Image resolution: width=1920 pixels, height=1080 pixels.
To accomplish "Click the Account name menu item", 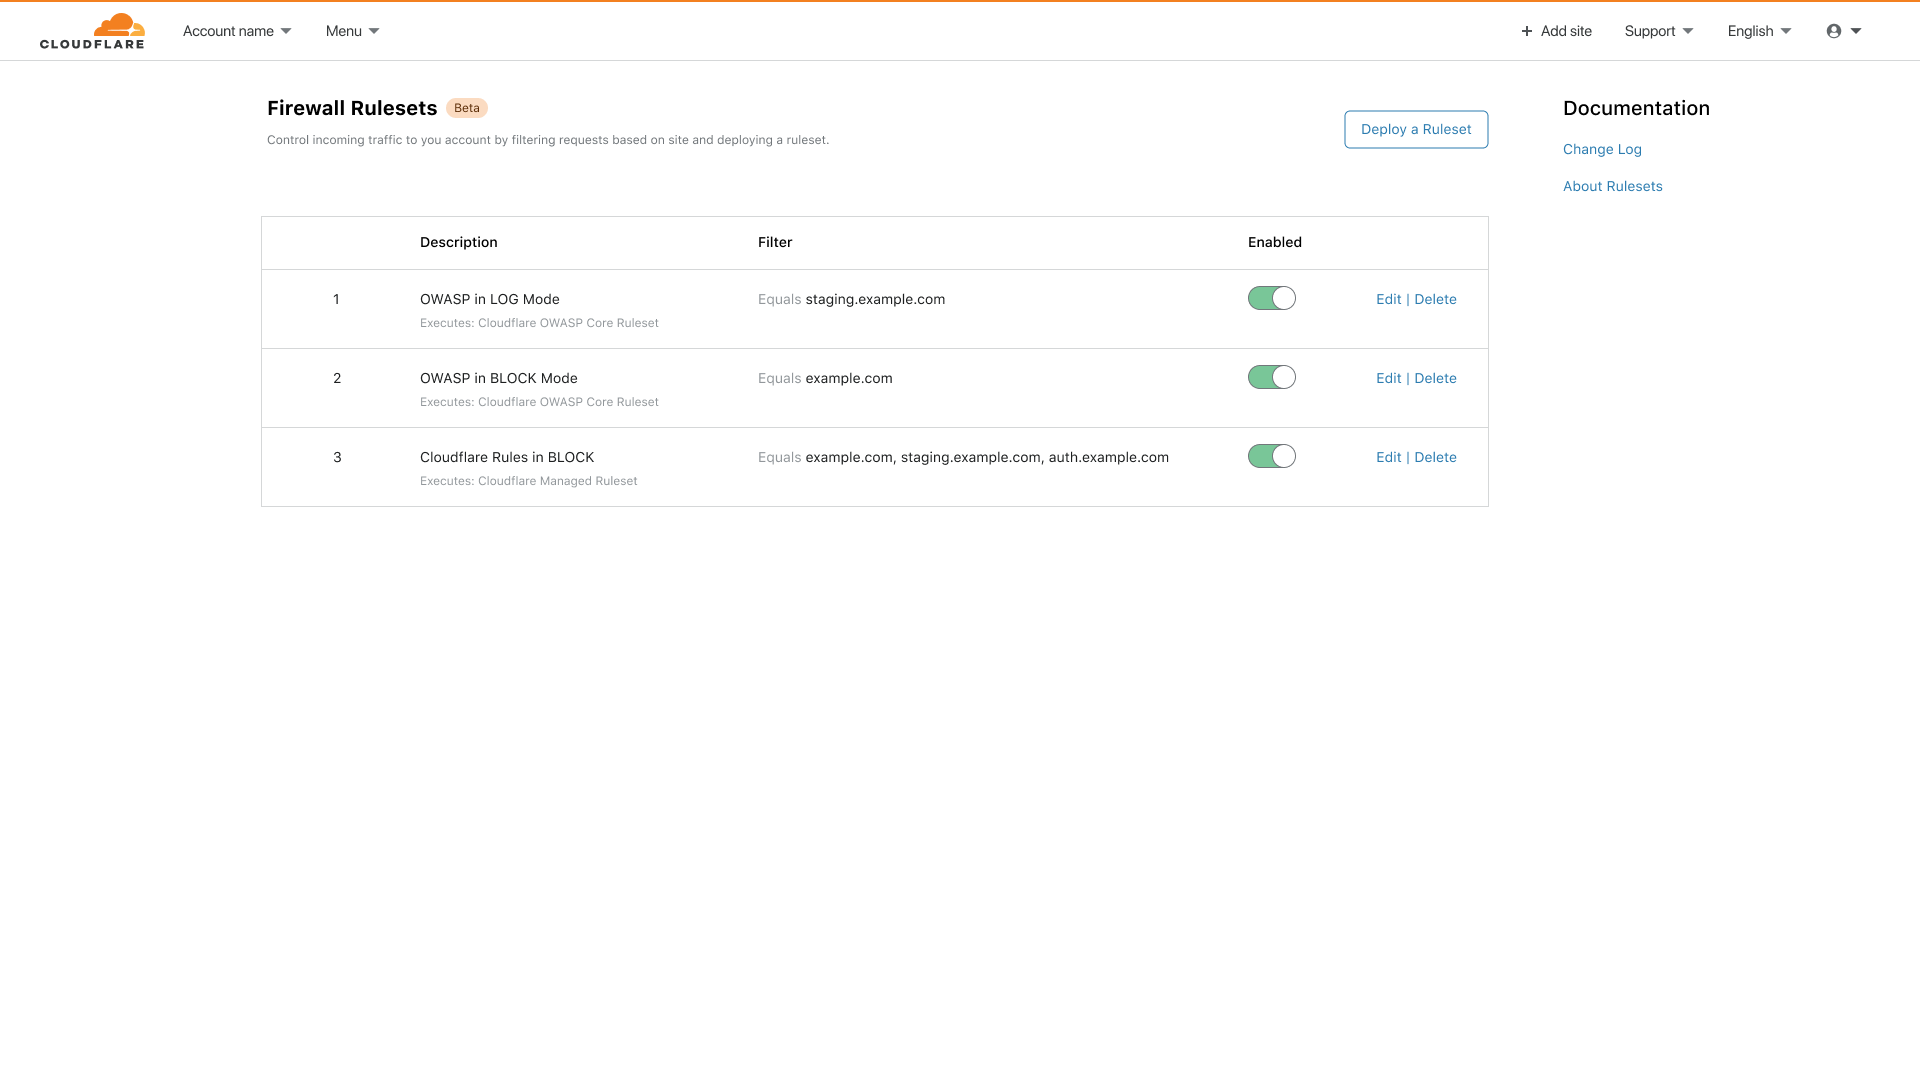I will (237, 30).
